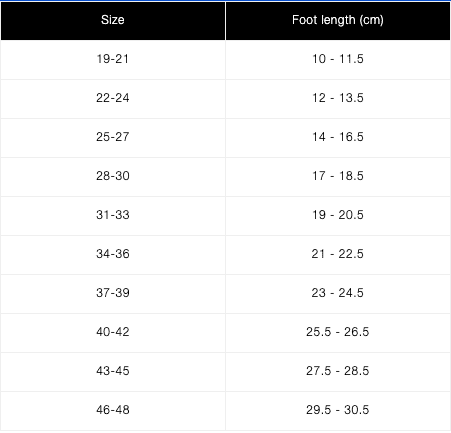Select the 34-36 size cell
Image resolution: width=451 pixels, height=433 pixels.
tap(113, 255)
